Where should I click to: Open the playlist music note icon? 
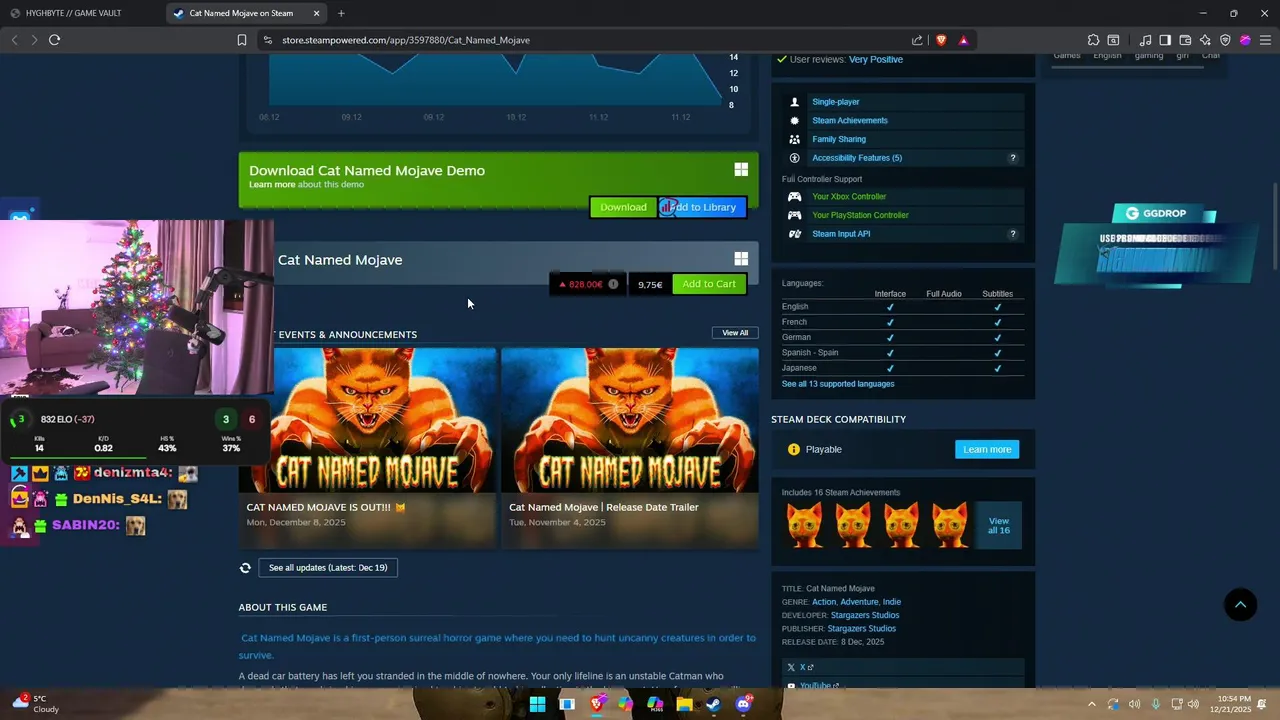[1146, 40]
